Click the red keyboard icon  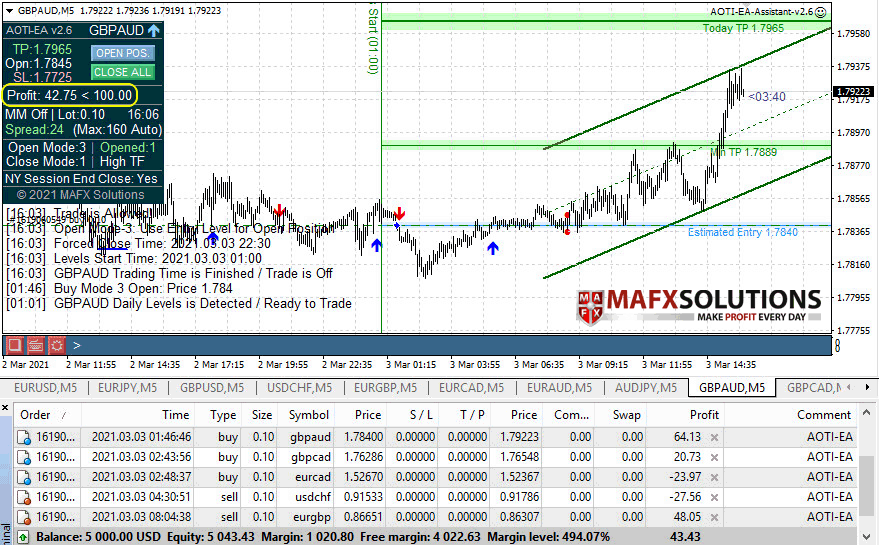(x=36, y=345)
